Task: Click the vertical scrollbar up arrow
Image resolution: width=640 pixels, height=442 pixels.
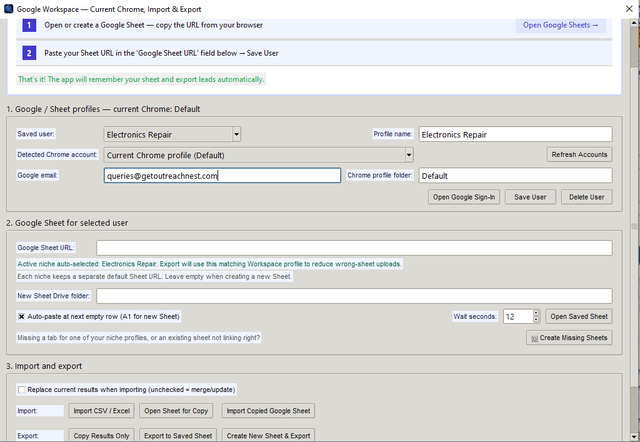Action: 634,23
